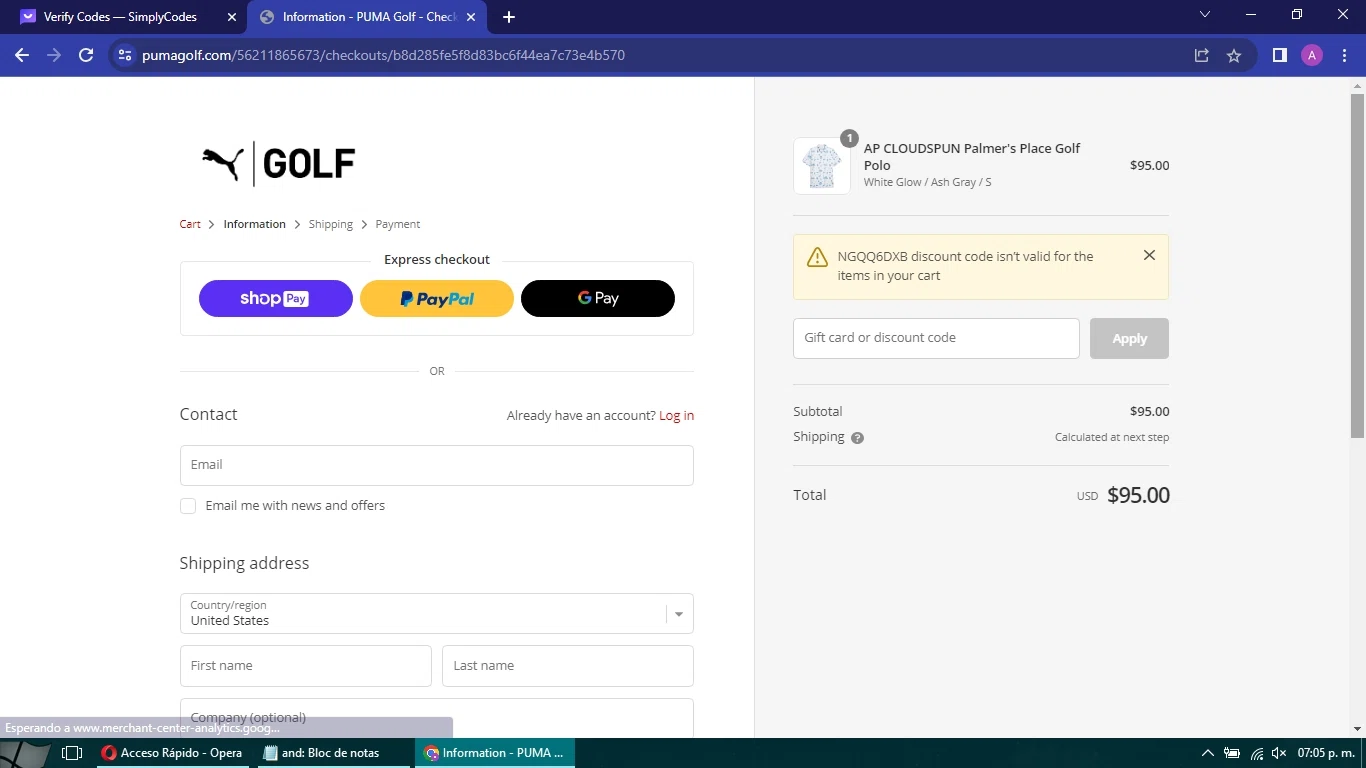Close the Information PUMA Golf tab
Viewport: 1366px width, 768px height.
(x=471, y=17)
